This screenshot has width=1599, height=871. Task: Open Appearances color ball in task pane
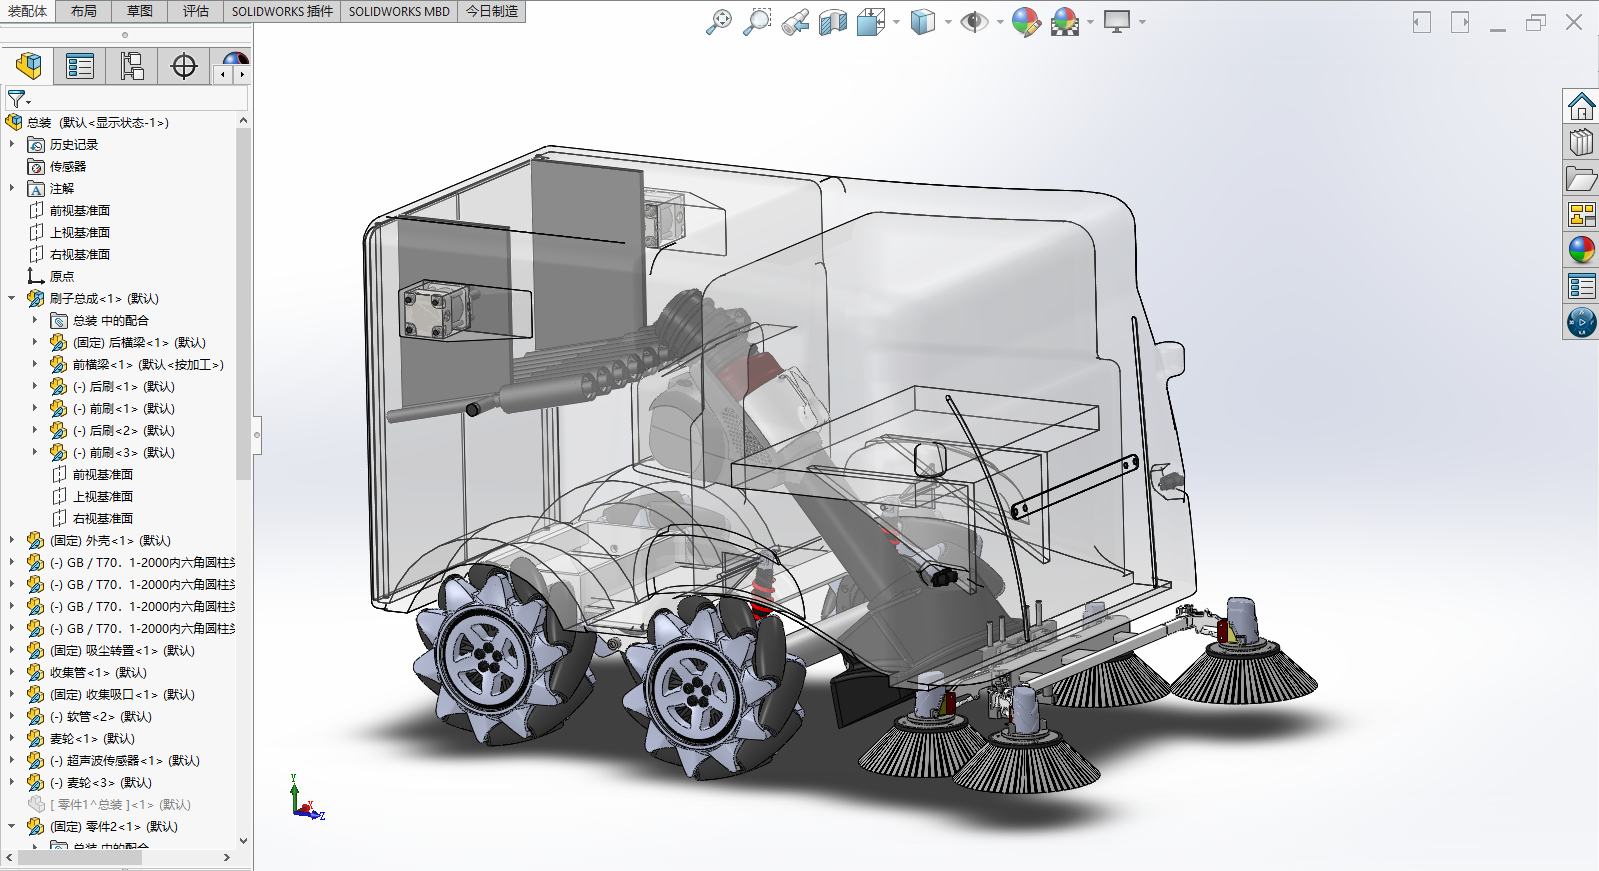point(1581,250)
